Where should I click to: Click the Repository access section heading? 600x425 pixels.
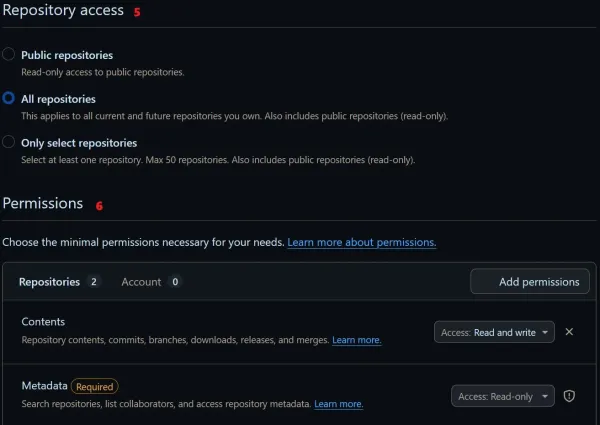(63, 11)
